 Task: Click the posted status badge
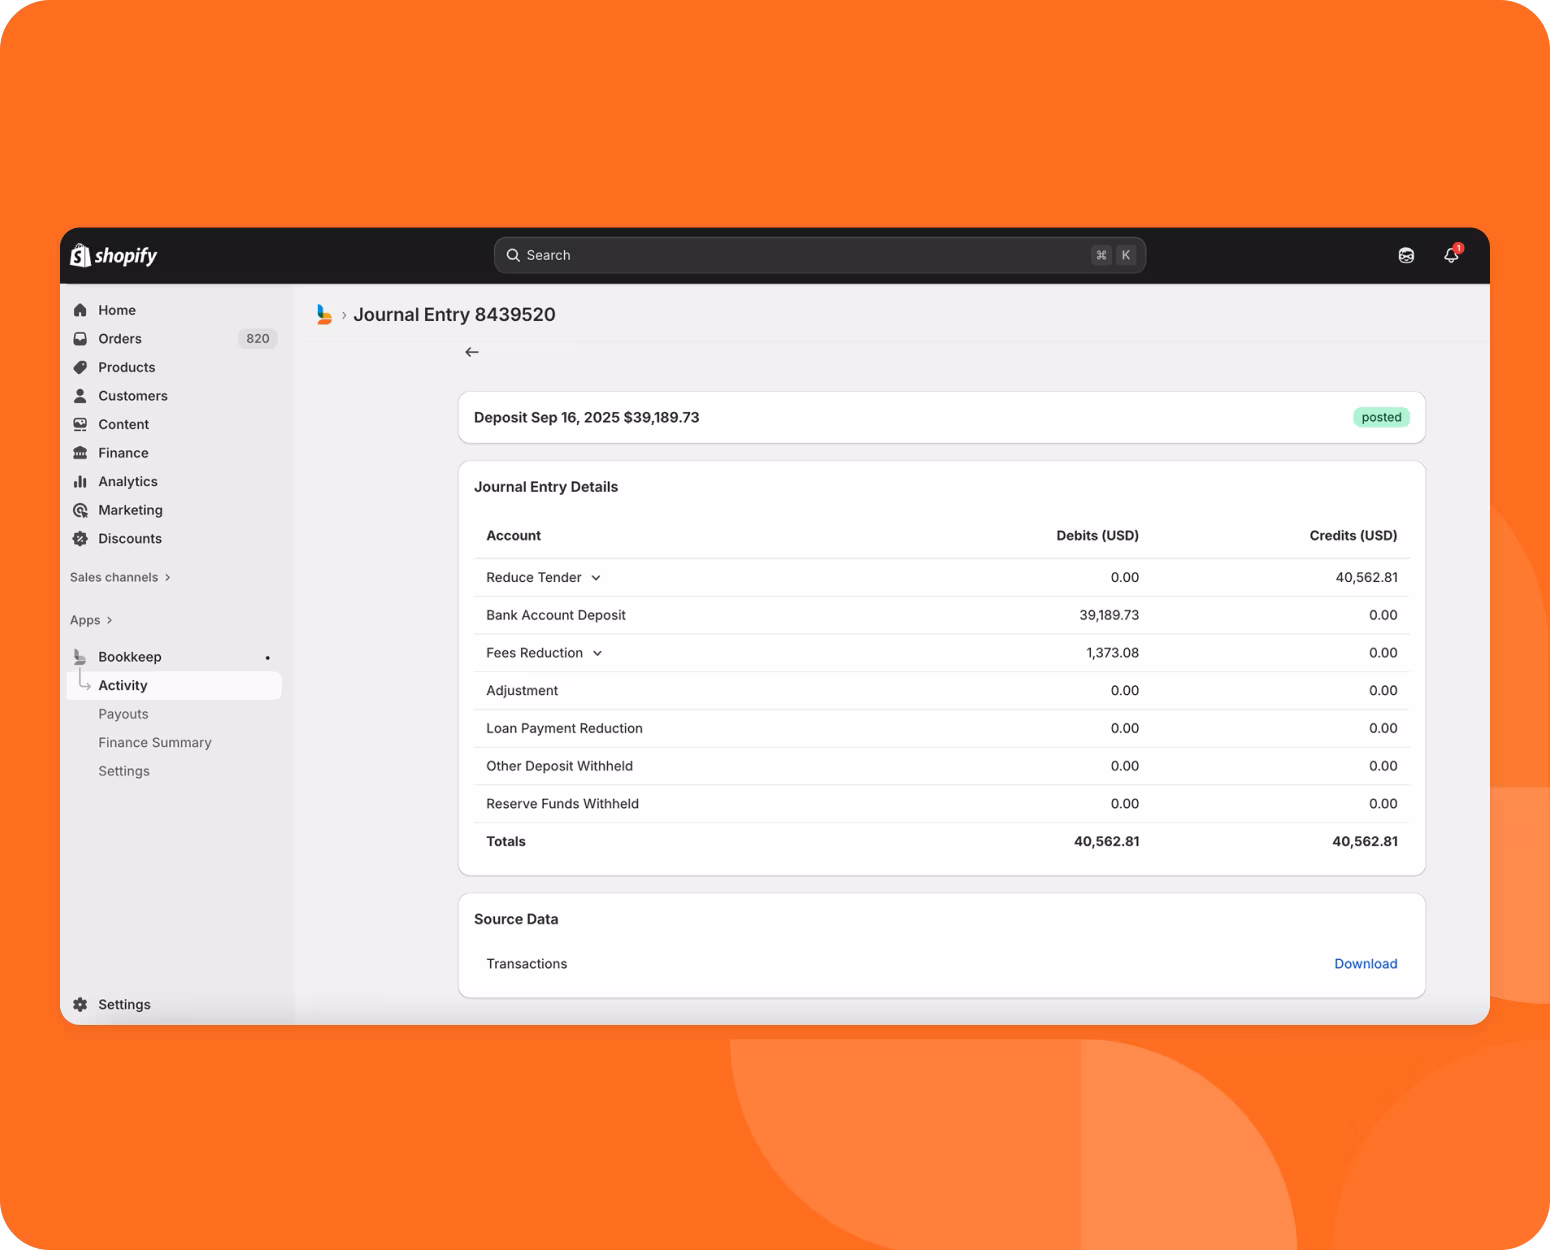click(1381, 417)
